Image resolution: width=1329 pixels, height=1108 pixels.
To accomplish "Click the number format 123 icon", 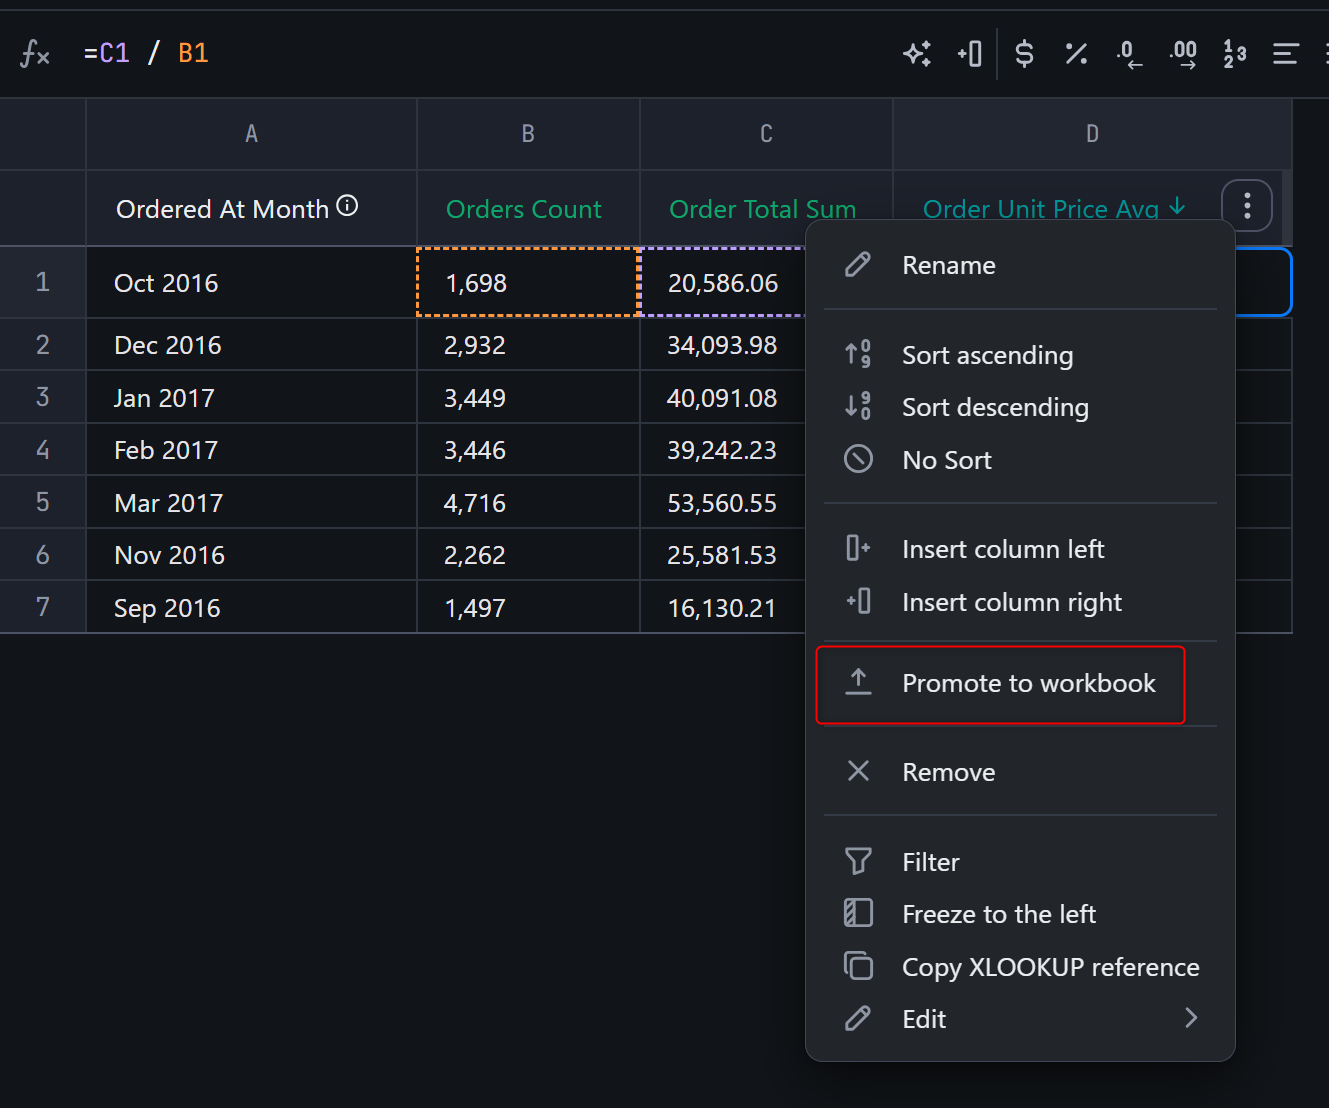I will [x=1235, y=54].
